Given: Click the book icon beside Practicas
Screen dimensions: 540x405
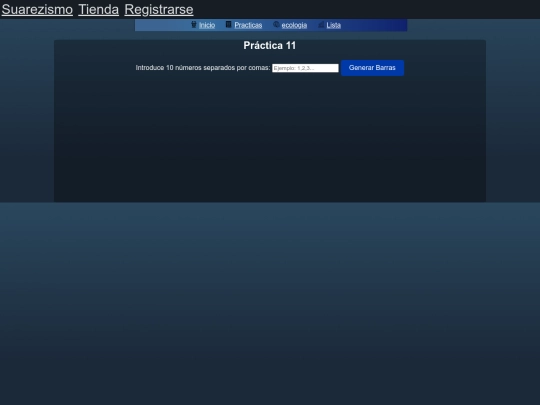Looking at the screenshot, I should coord(228,24).
